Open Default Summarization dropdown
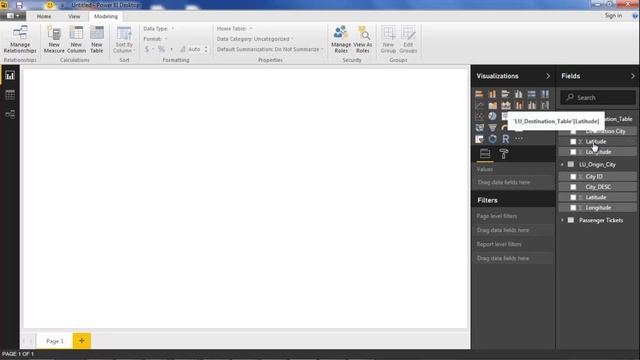 point(270,49)
